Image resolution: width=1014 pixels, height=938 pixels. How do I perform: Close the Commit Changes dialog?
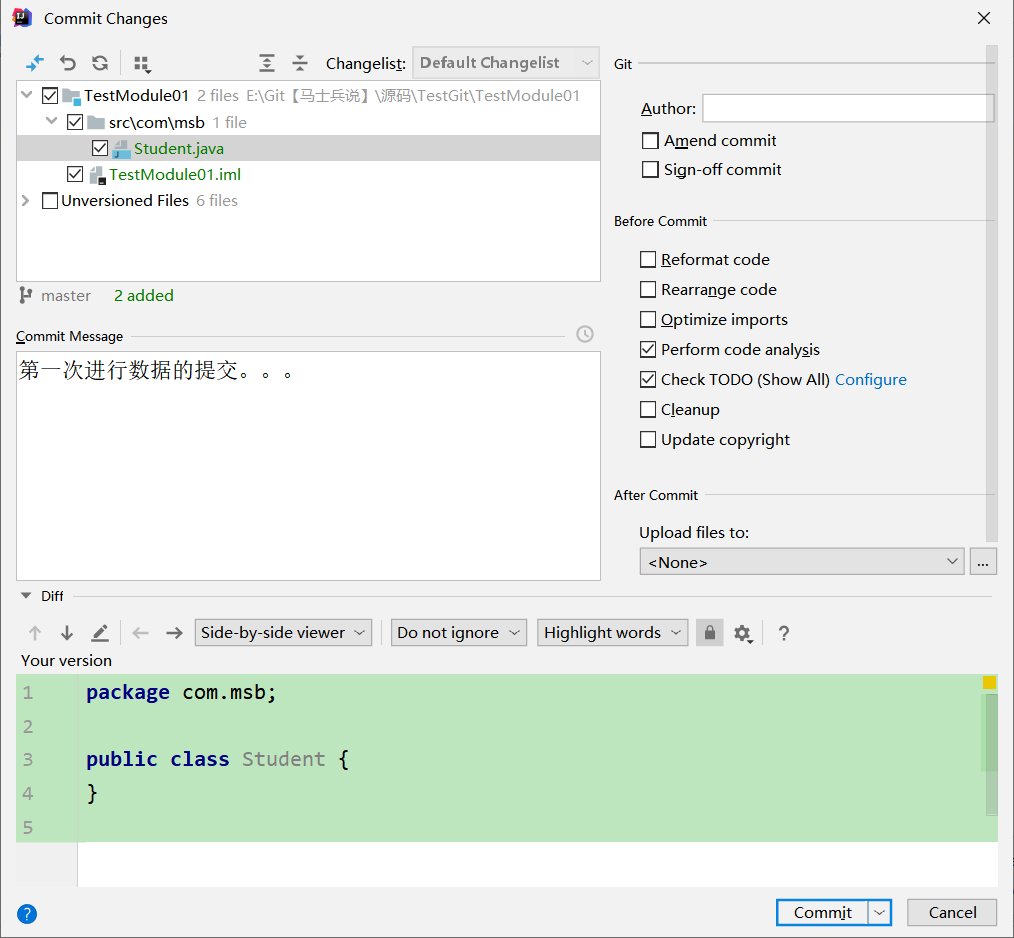pos(984,18)
